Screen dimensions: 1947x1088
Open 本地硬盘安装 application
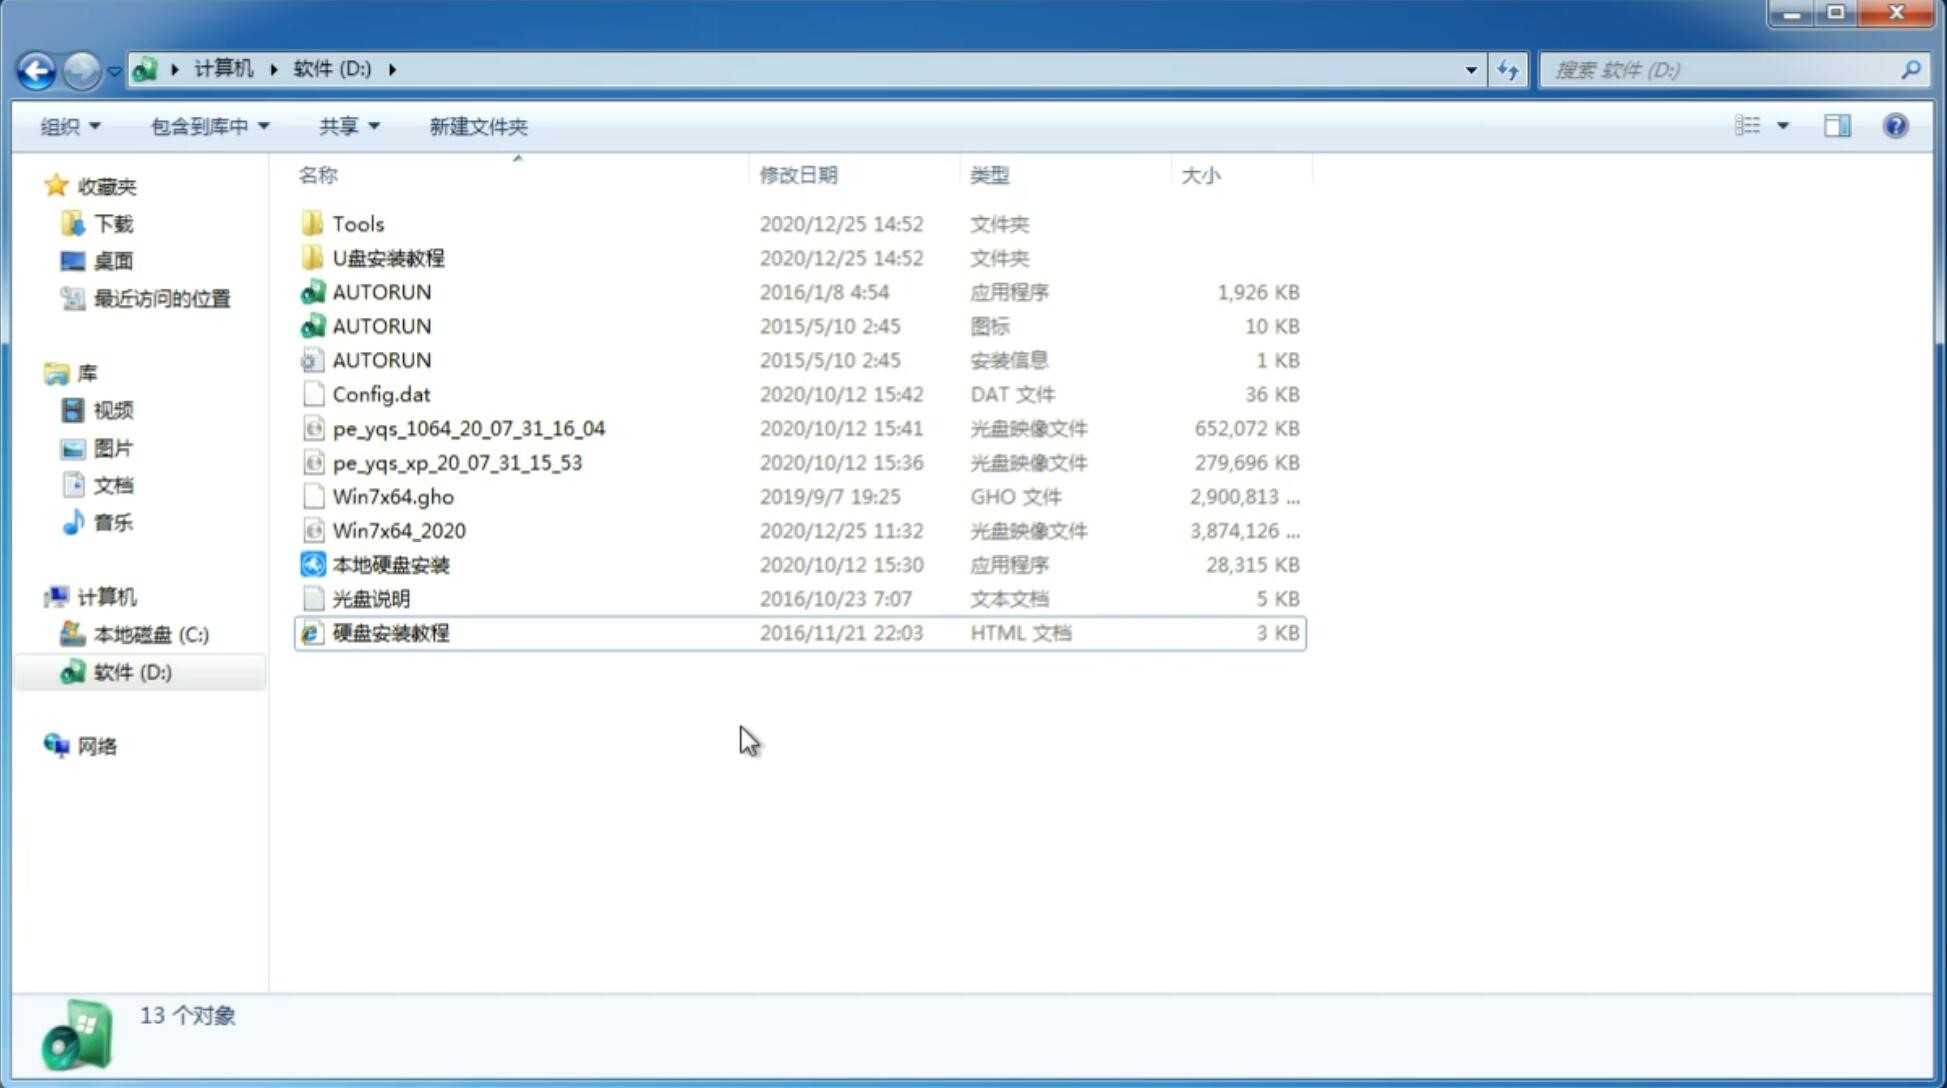pos(390,564)
